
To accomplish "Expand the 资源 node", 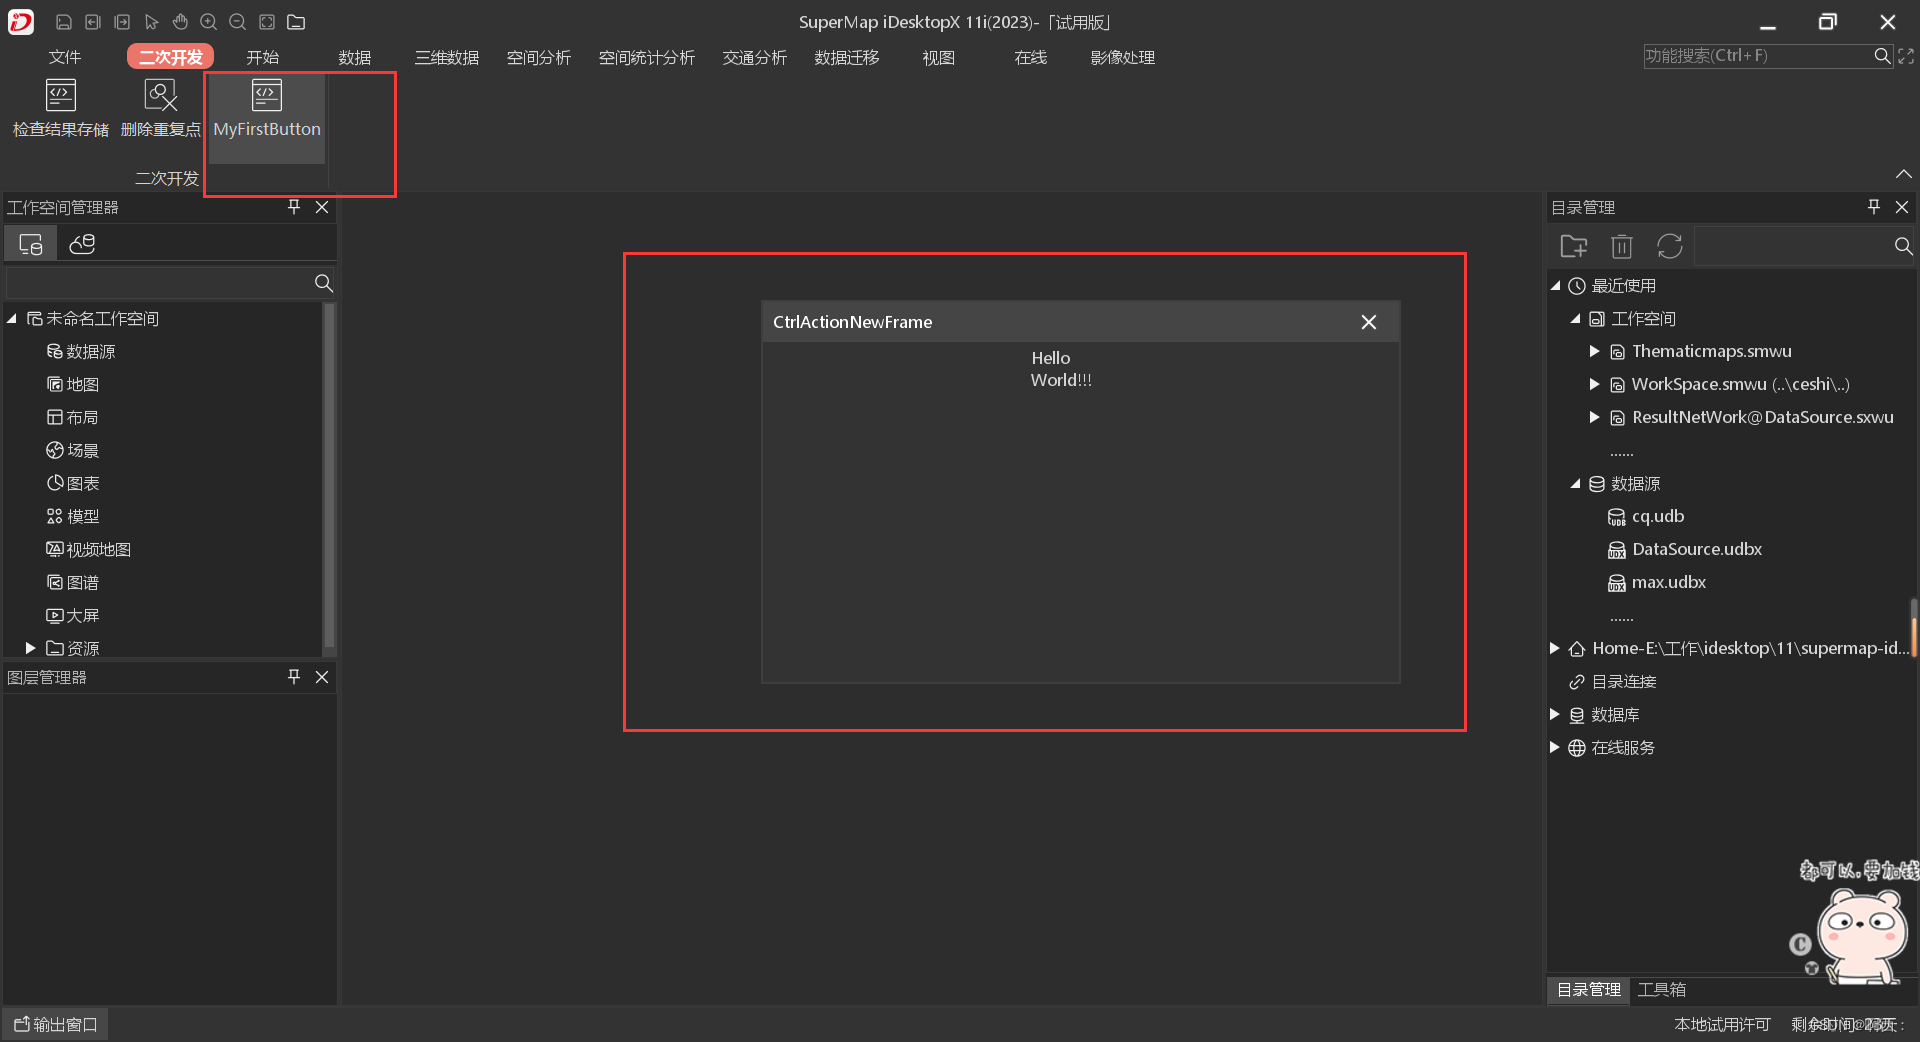I will [x=30, y=648].
